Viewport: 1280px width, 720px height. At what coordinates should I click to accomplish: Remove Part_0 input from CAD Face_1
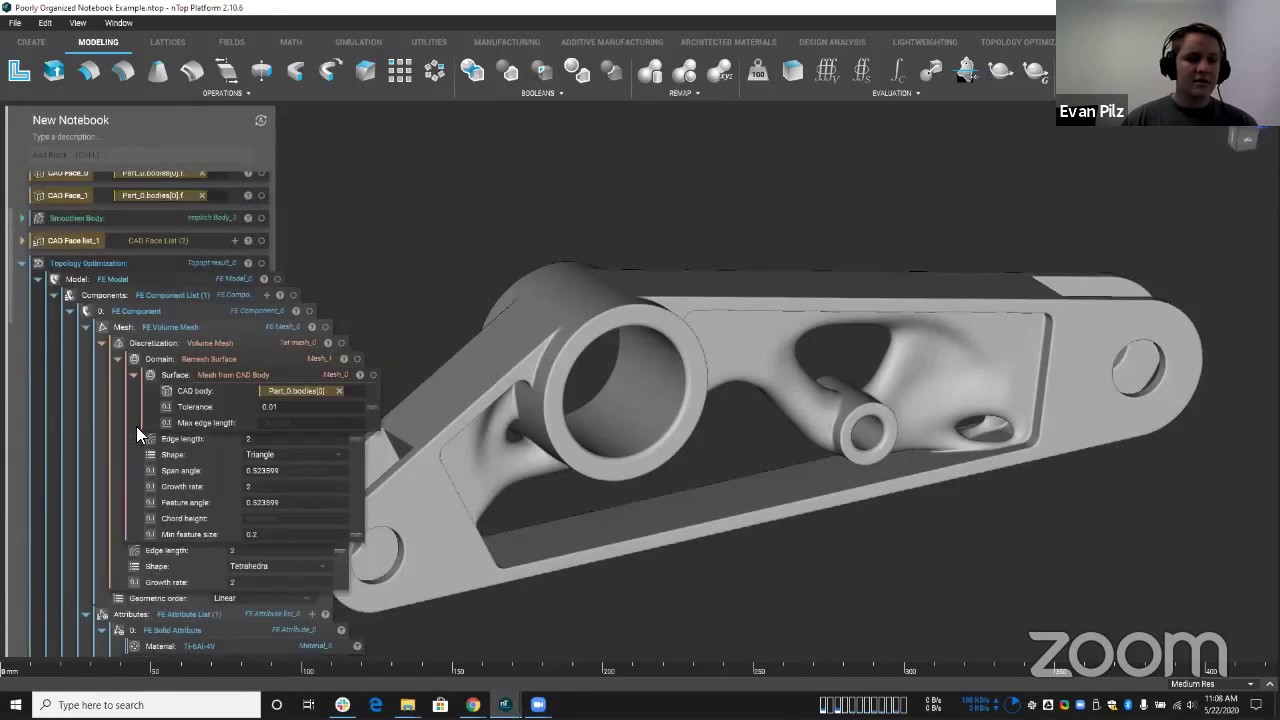click(x=202, y=195)
